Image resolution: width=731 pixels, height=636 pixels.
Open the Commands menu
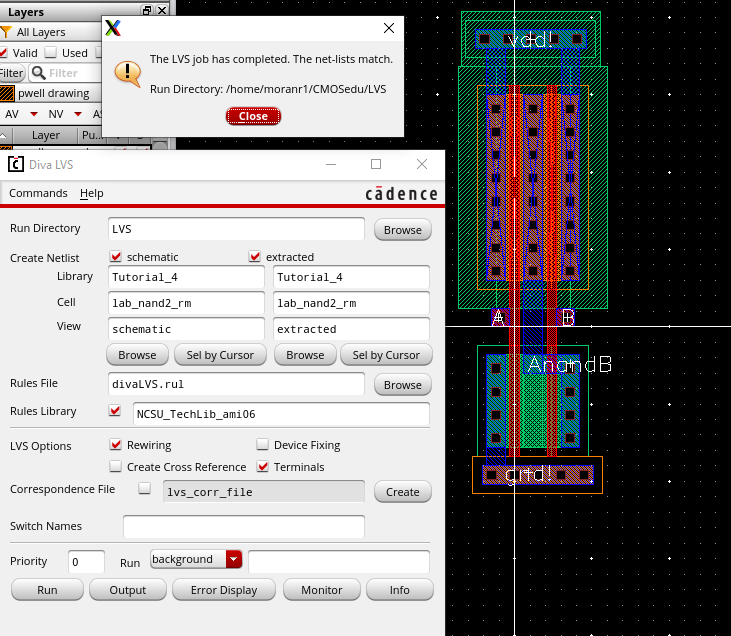pyautogui.click(x=38, y=193)
